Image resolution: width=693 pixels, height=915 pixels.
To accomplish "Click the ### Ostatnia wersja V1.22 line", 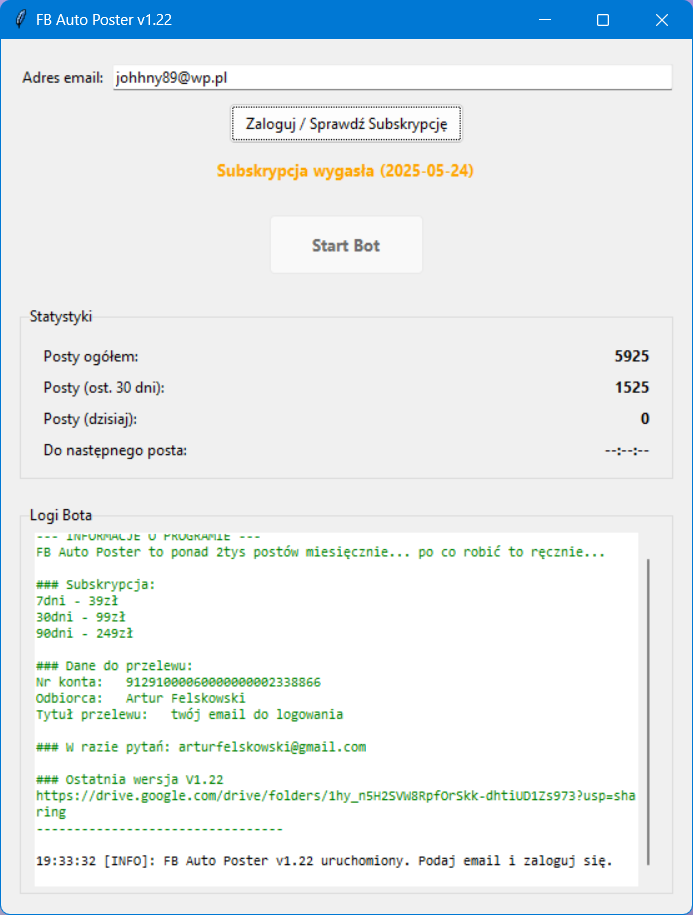I will [x=130, y=780].
